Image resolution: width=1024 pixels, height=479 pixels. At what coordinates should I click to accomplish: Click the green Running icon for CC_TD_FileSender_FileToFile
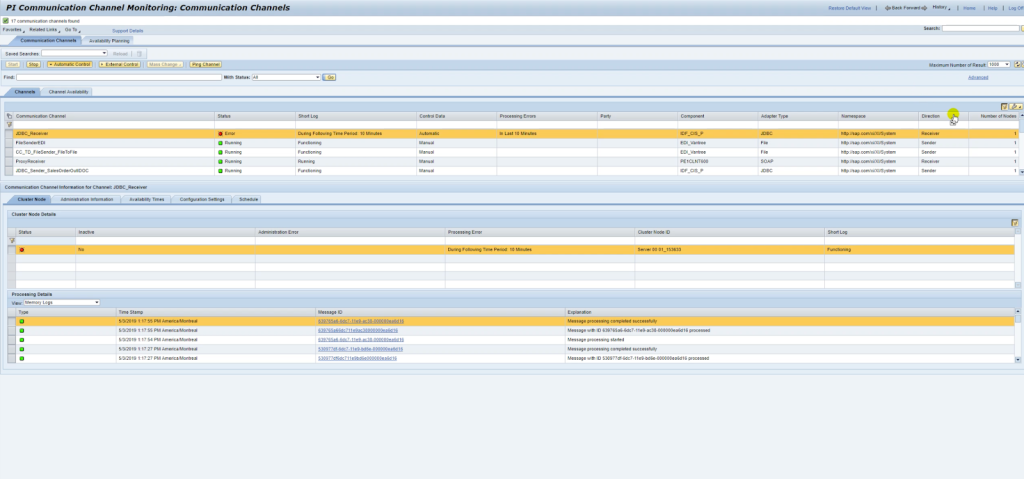tap(220, 152)
